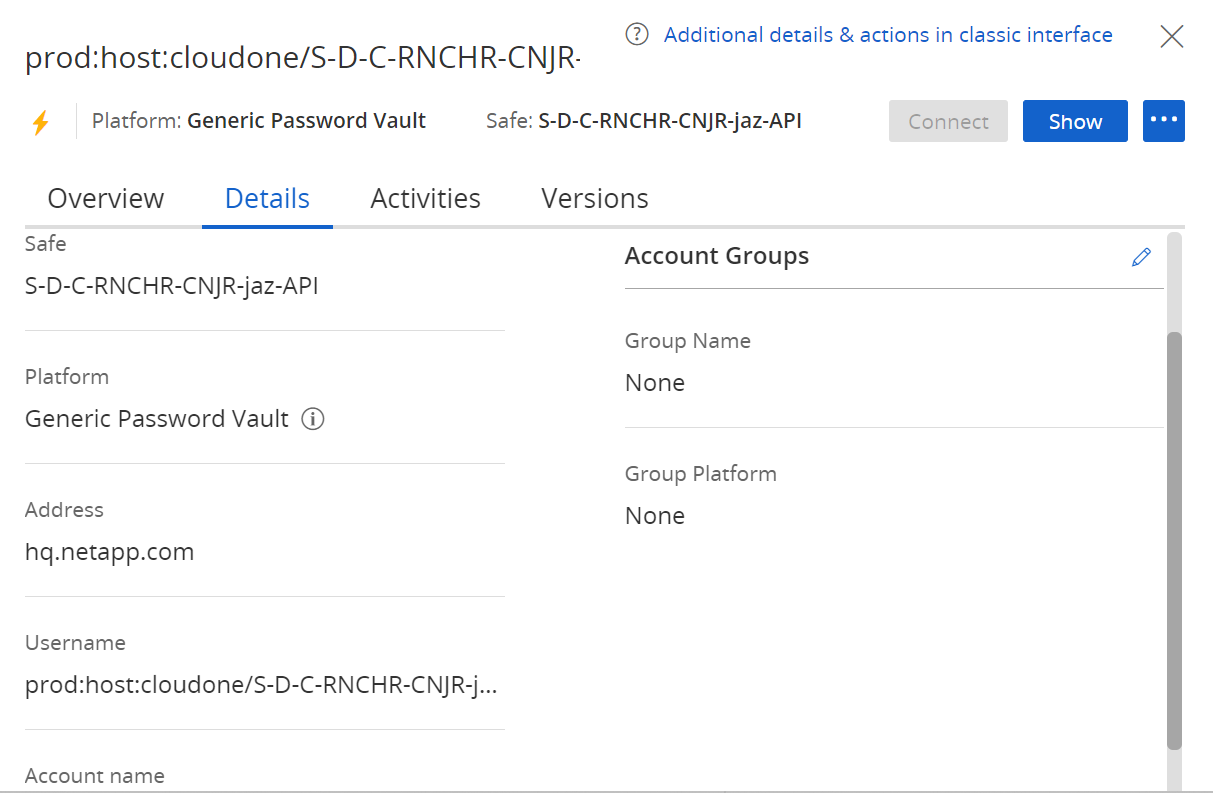
Task: Click the vertical scrollbar thumb
Action: pyautogui.click(x=1174, y=540)
